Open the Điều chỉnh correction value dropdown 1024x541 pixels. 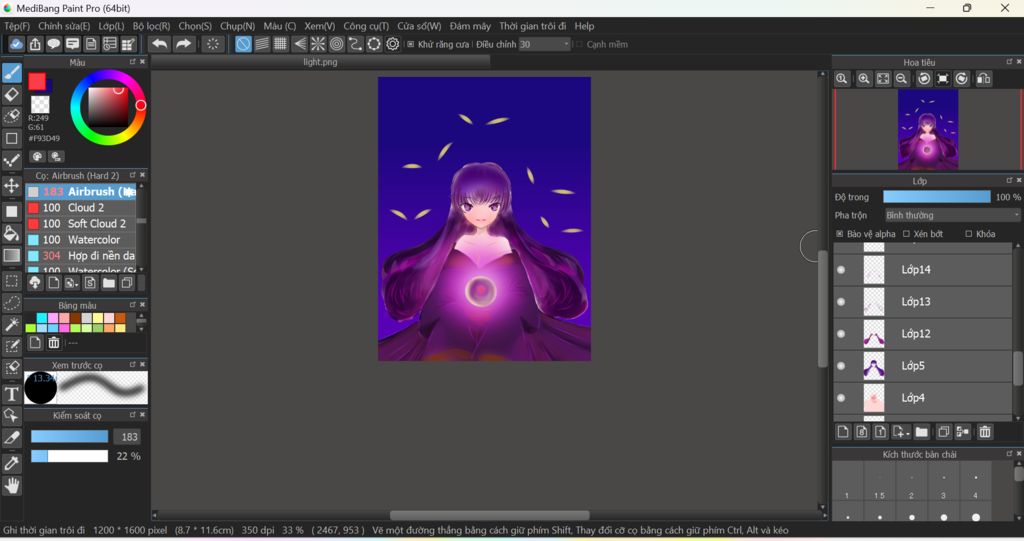pos(566,44)
